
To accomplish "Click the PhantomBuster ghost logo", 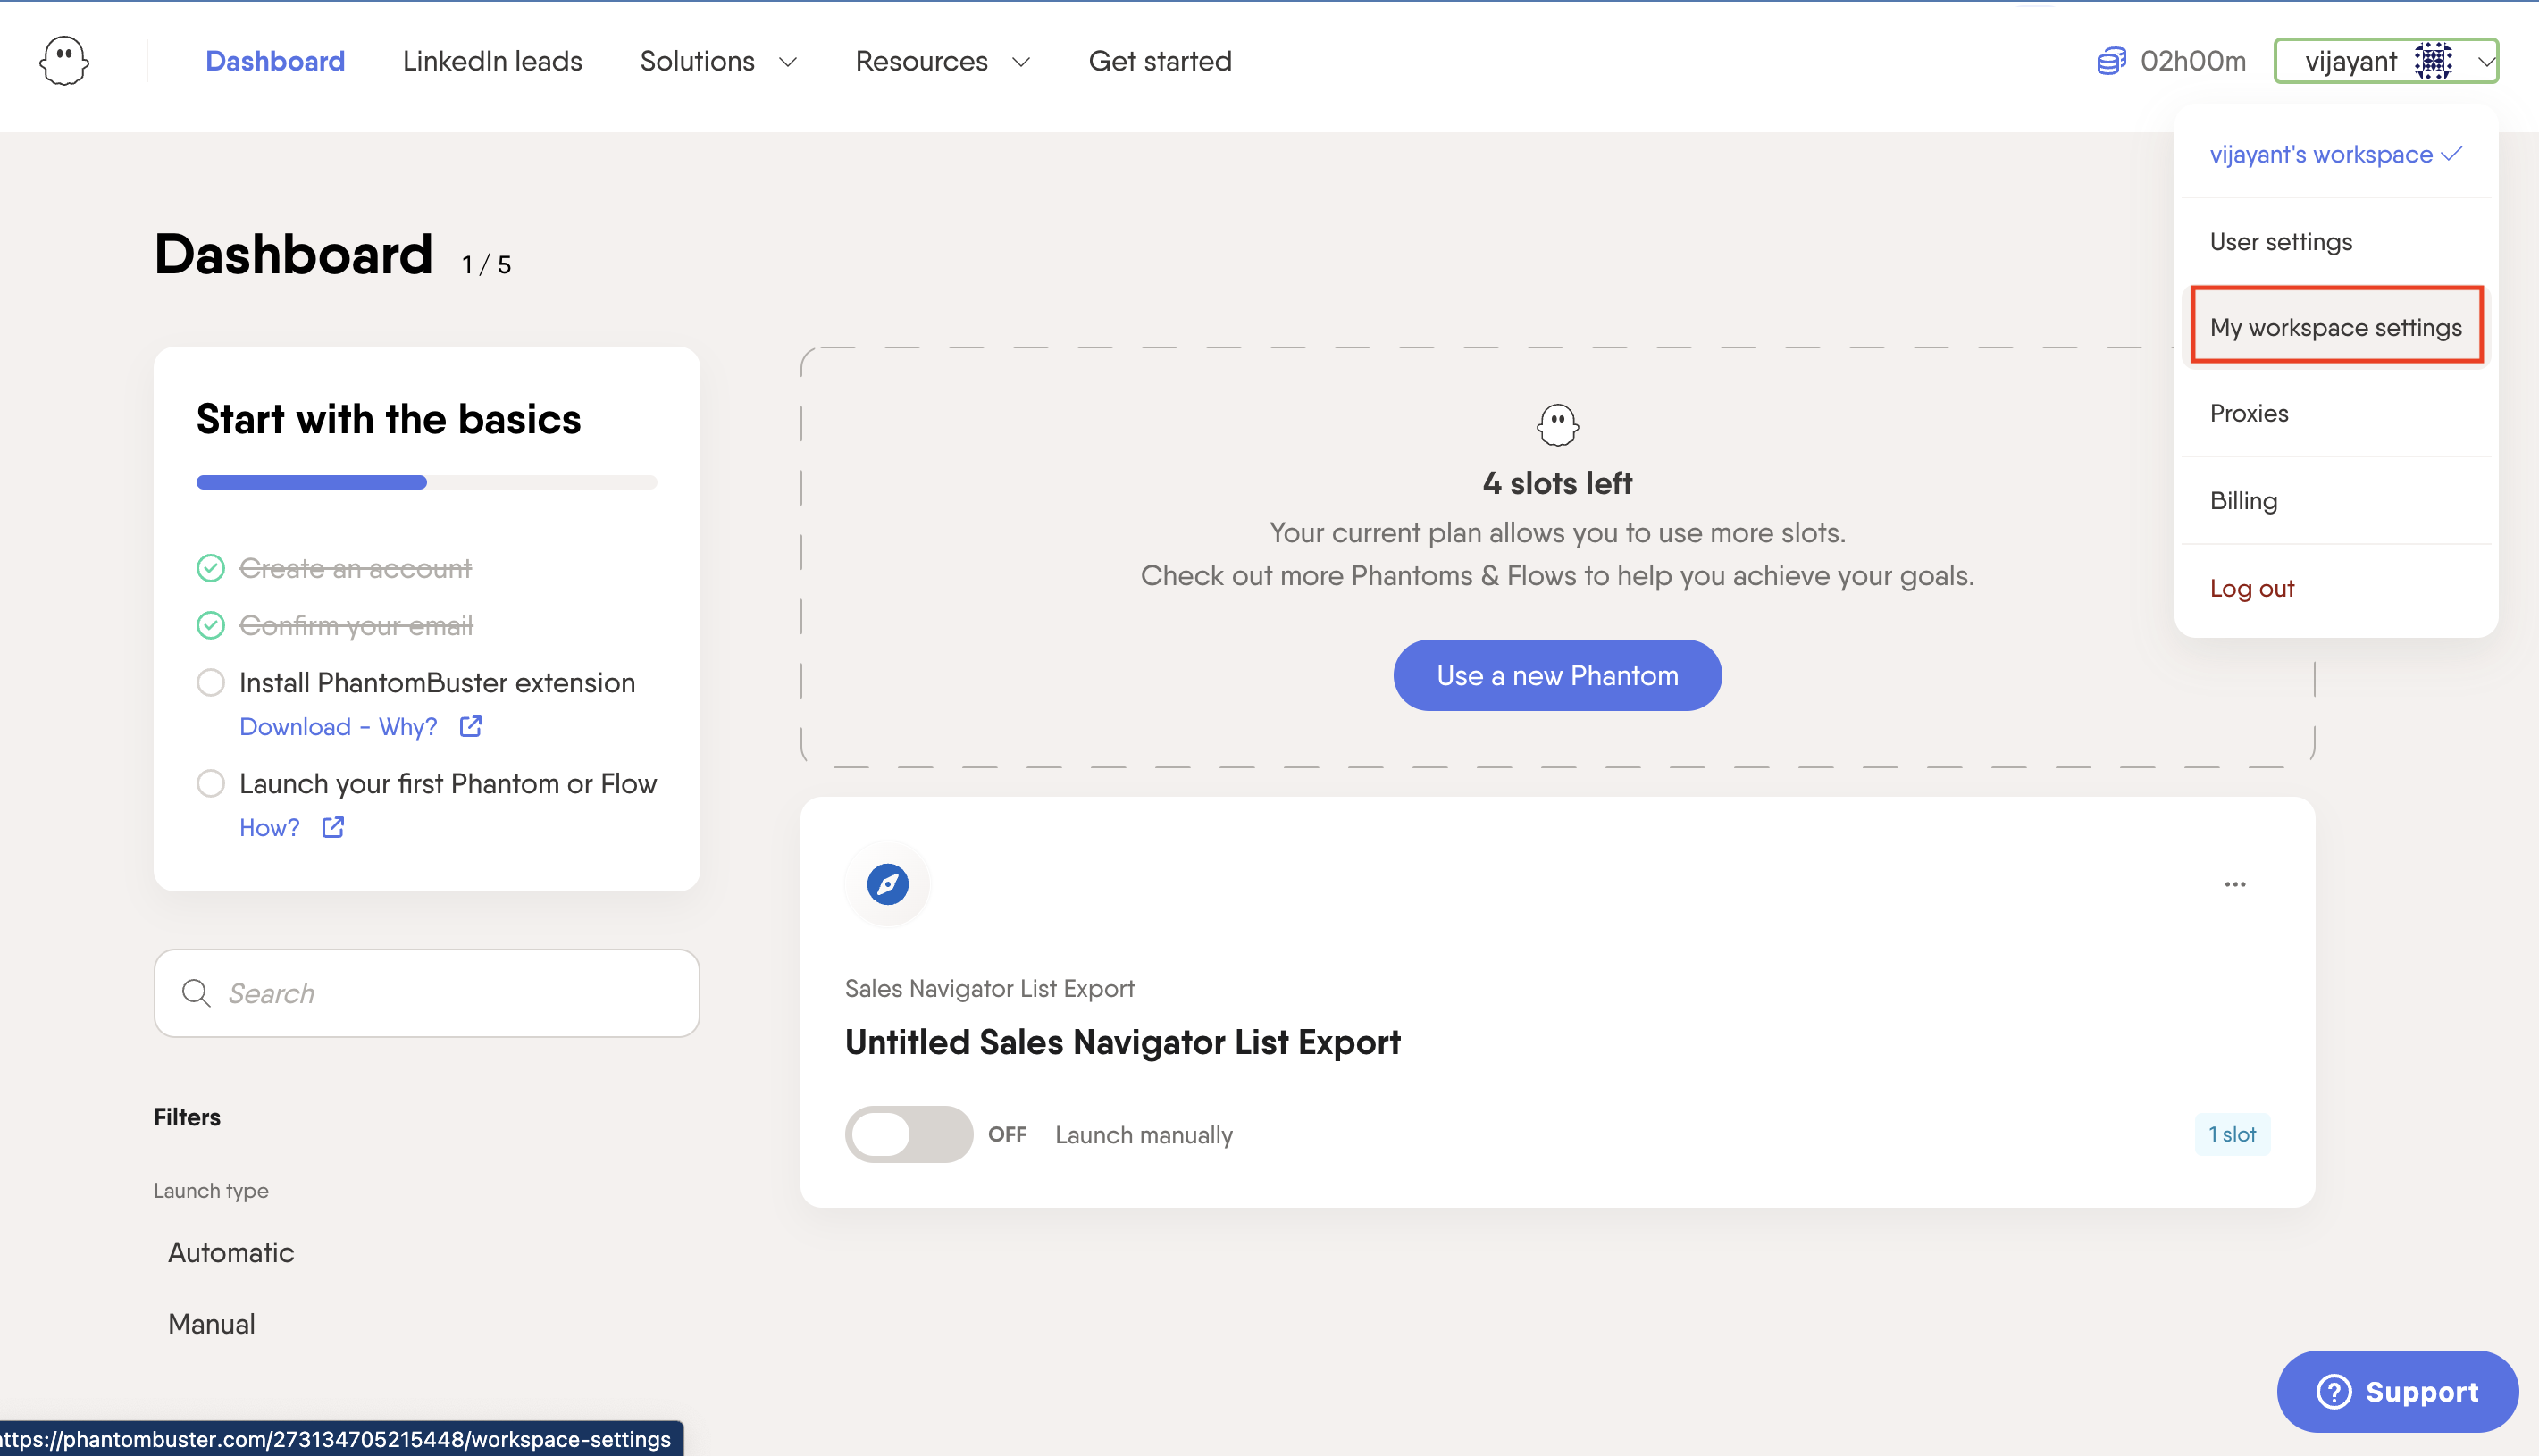I will click(x=64, y=62).
